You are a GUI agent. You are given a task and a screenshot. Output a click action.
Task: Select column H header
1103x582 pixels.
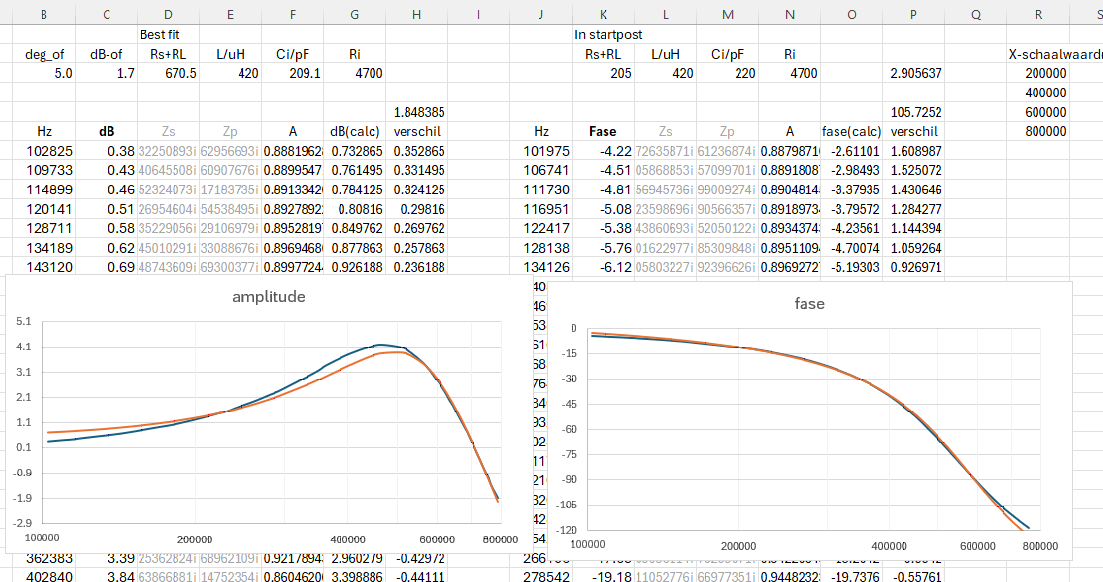coord(416,14)
